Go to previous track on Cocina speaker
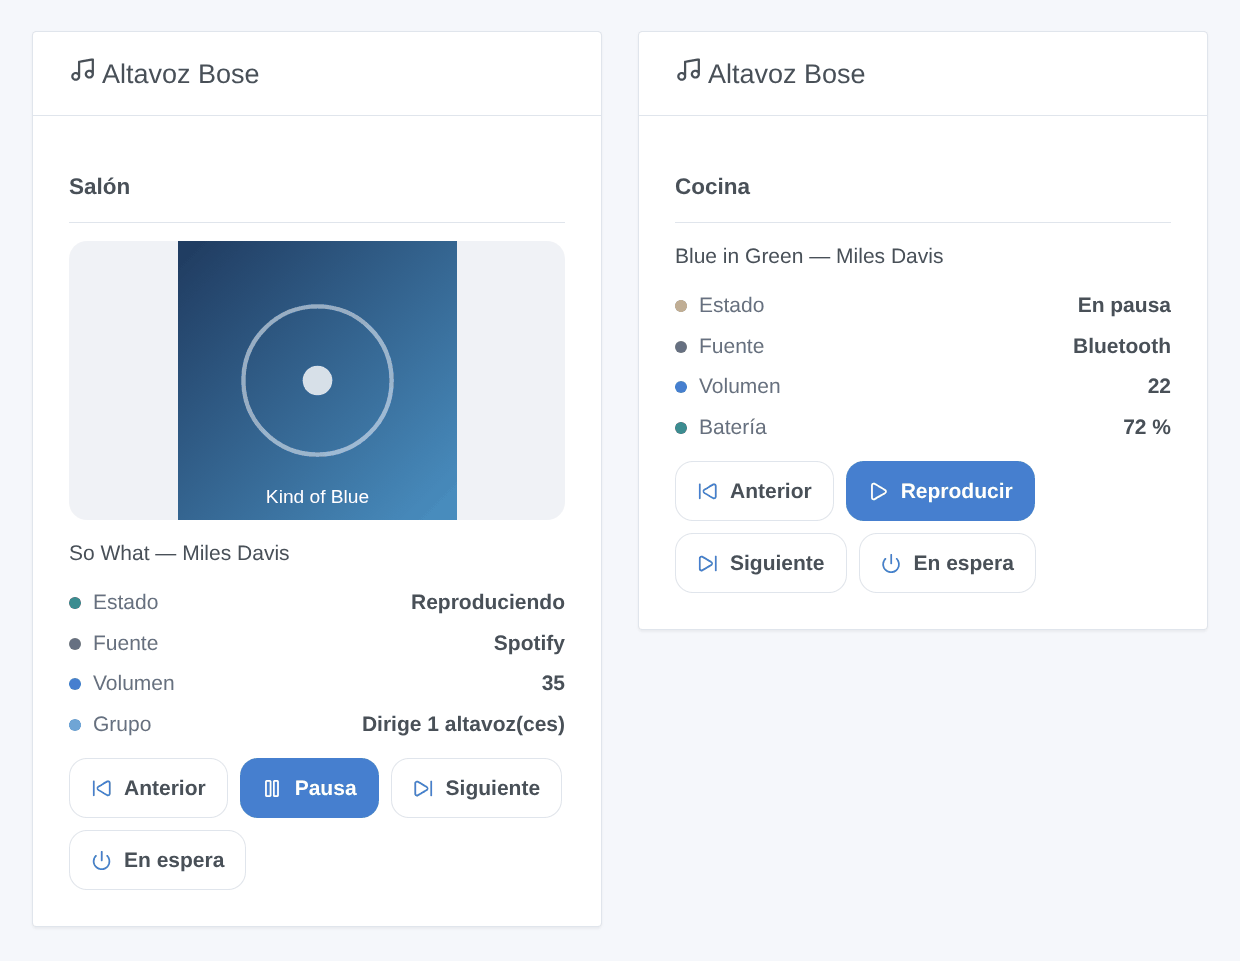 coord(754,491)
